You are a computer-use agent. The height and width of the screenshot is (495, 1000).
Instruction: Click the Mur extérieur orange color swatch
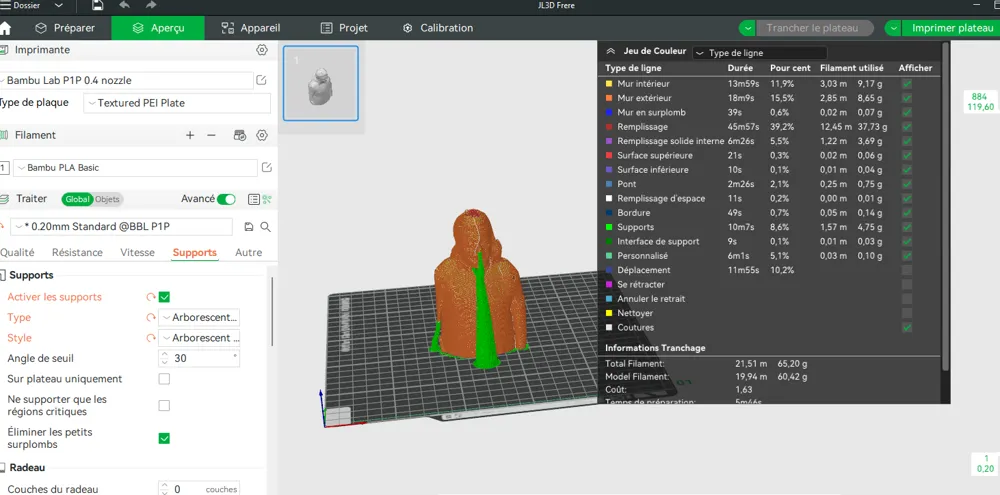coord(608,98)
